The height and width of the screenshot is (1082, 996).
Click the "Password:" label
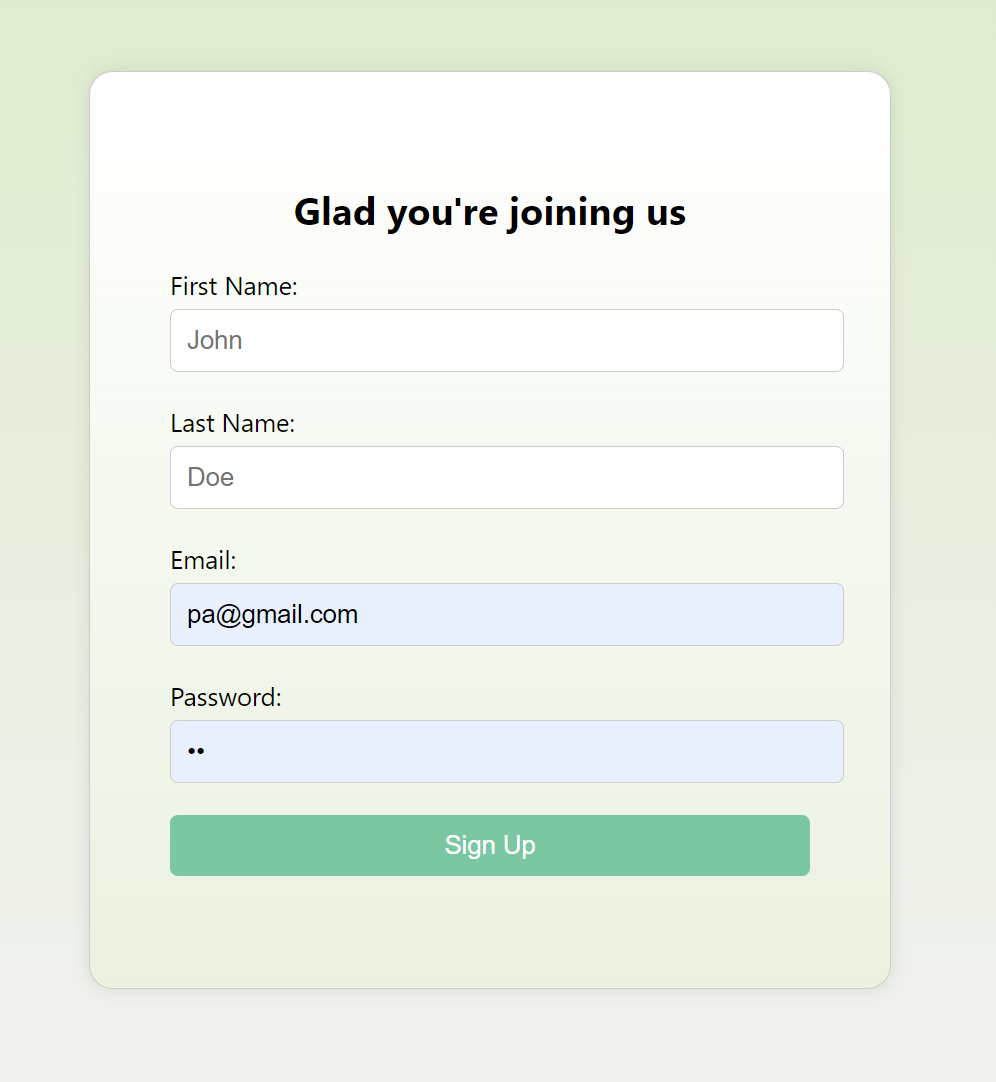coord(226,698)
